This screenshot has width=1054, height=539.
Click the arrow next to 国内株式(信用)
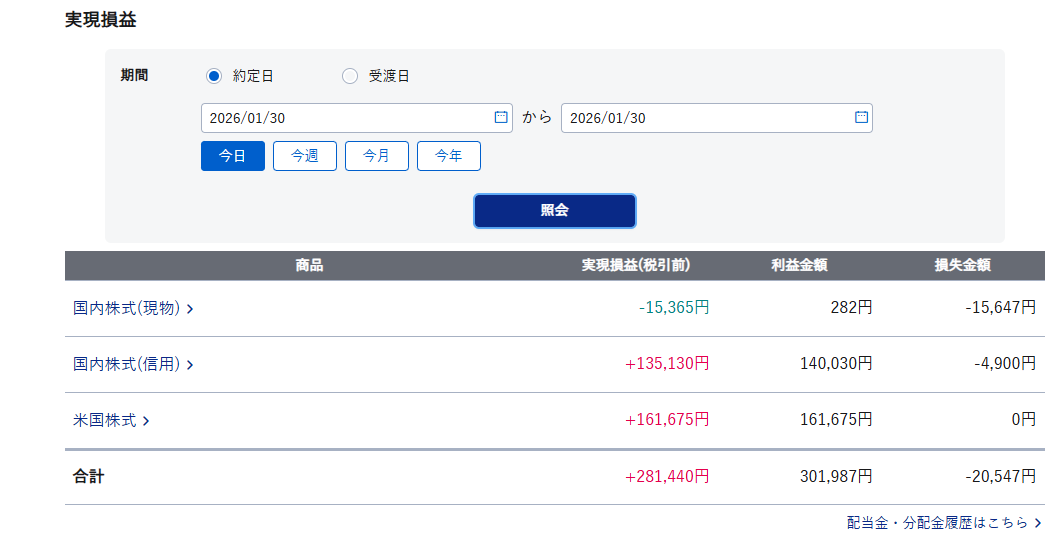tap(190, 365)
